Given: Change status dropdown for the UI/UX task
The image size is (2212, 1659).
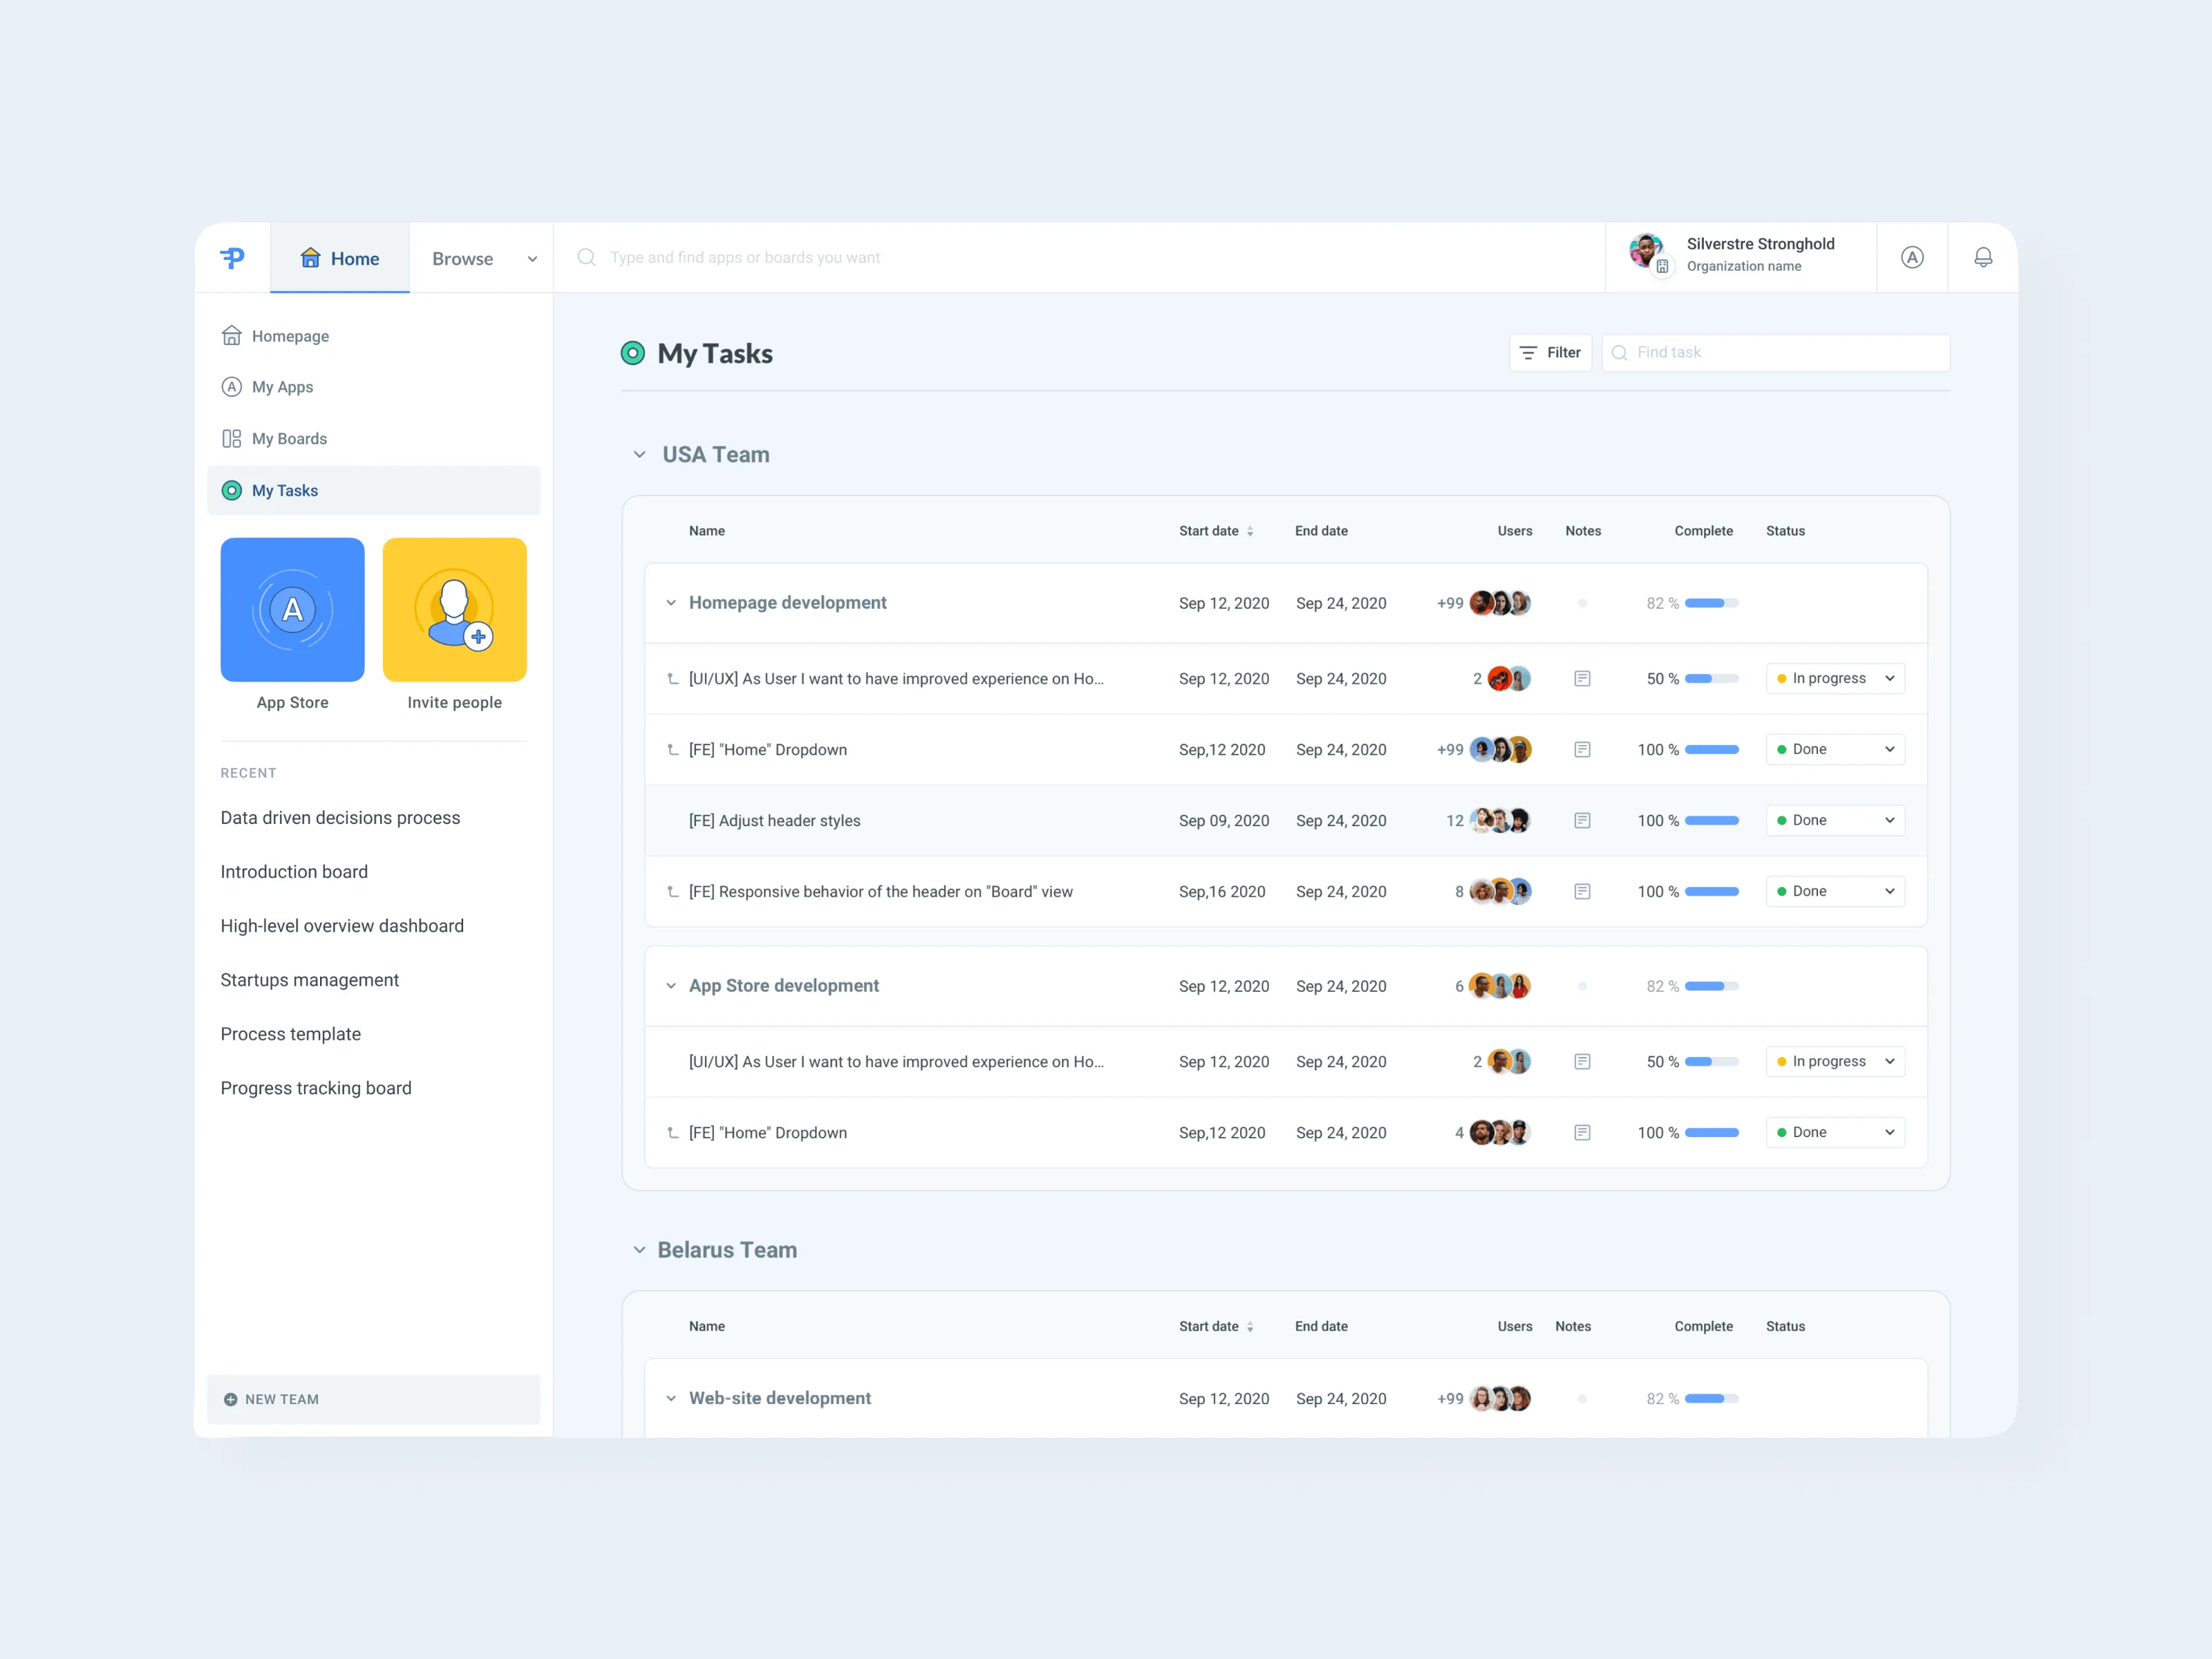Looking at the screenshot, I should (x=1834, y=678).
